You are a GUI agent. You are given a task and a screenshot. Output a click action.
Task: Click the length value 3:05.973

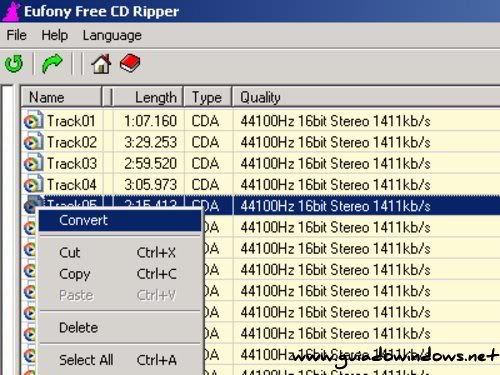pos(150,185)
